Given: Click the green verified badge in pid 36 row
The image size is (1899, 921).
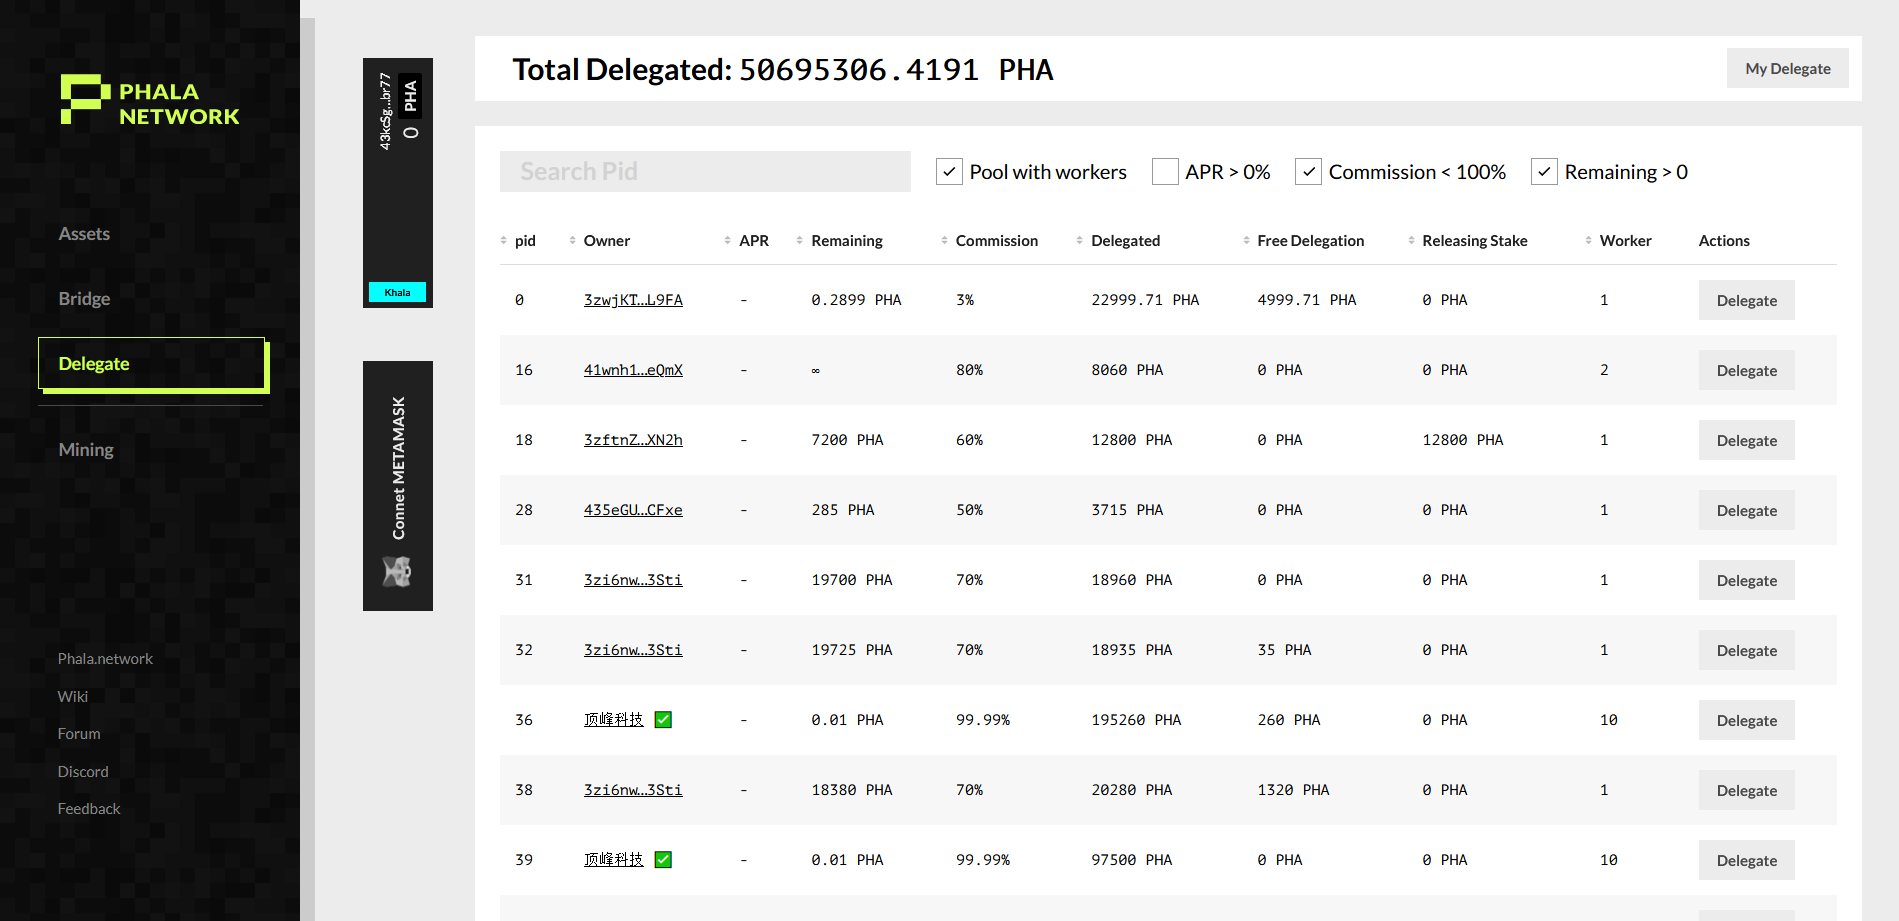Looking at the screenshot, I should click(663, 720).
